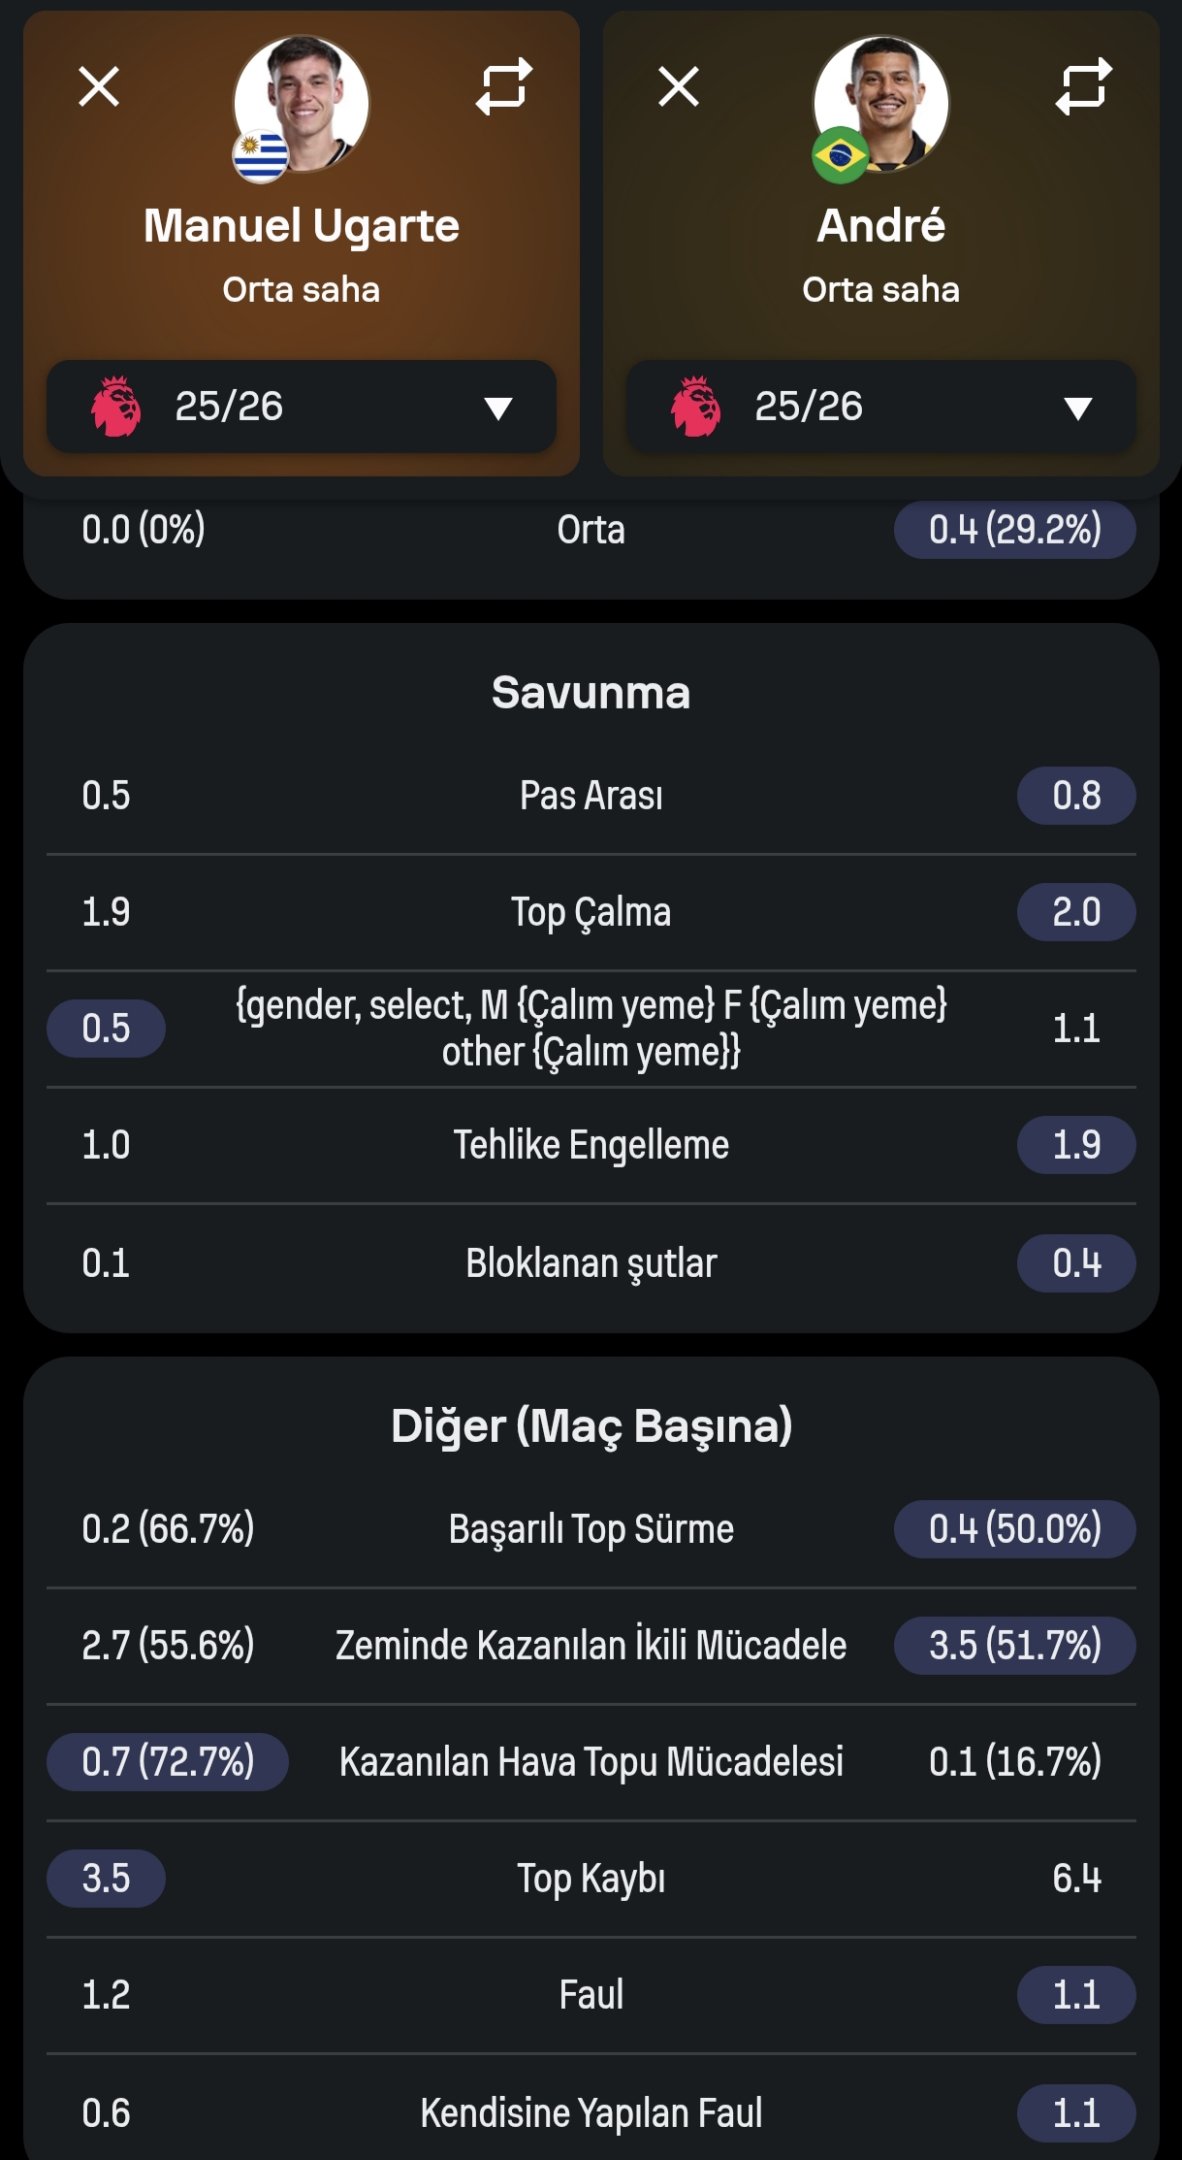Open Ugarte's 25/26 season dropdown

click(497, 407)
